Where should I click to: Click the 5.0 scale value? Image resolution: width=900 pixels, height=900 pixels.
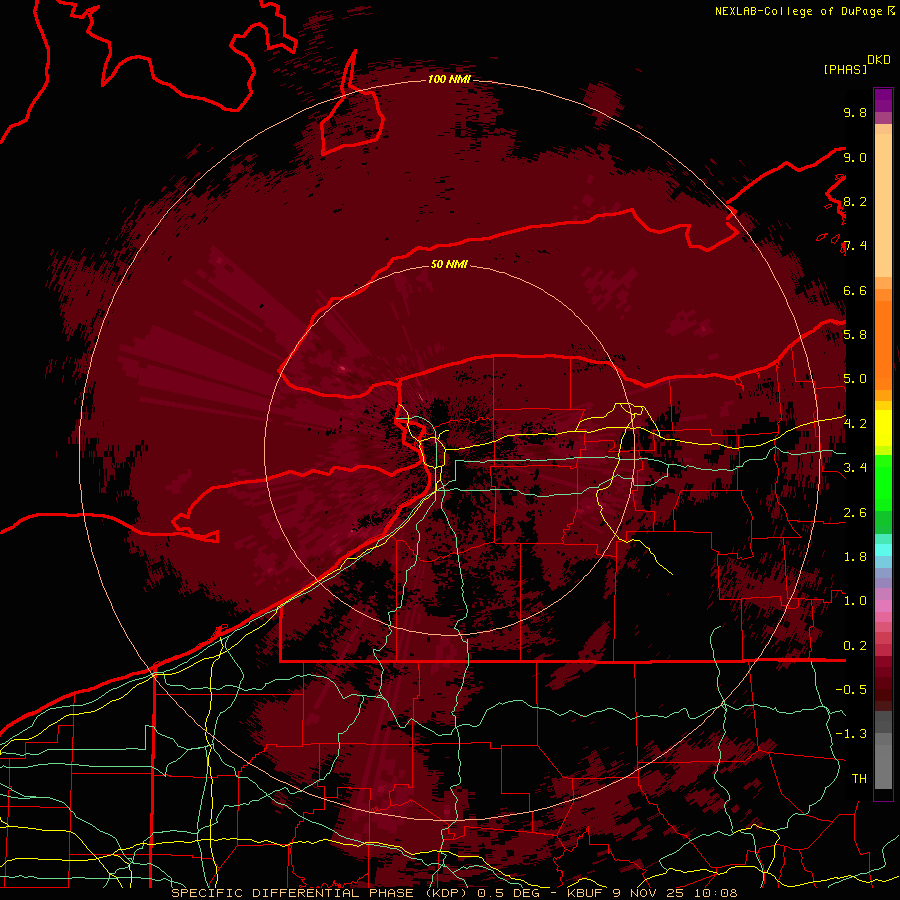point(855,379)
